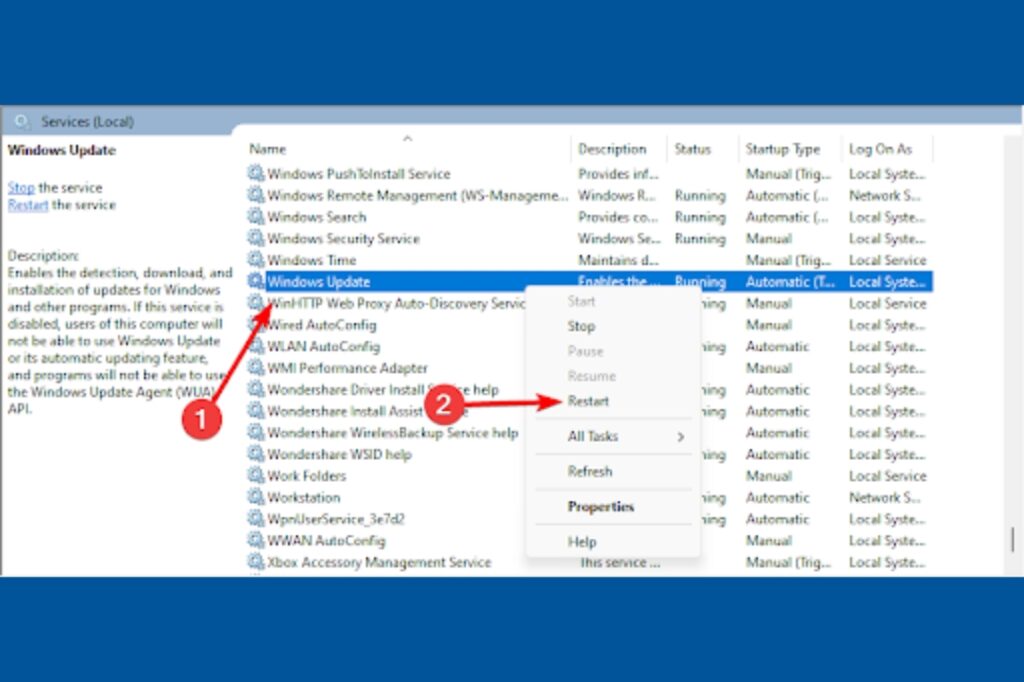Viewport: 1024px width, 682px height.
Task: Click the vertical scrollbar of services list
Action: (x=1012, y=540)
